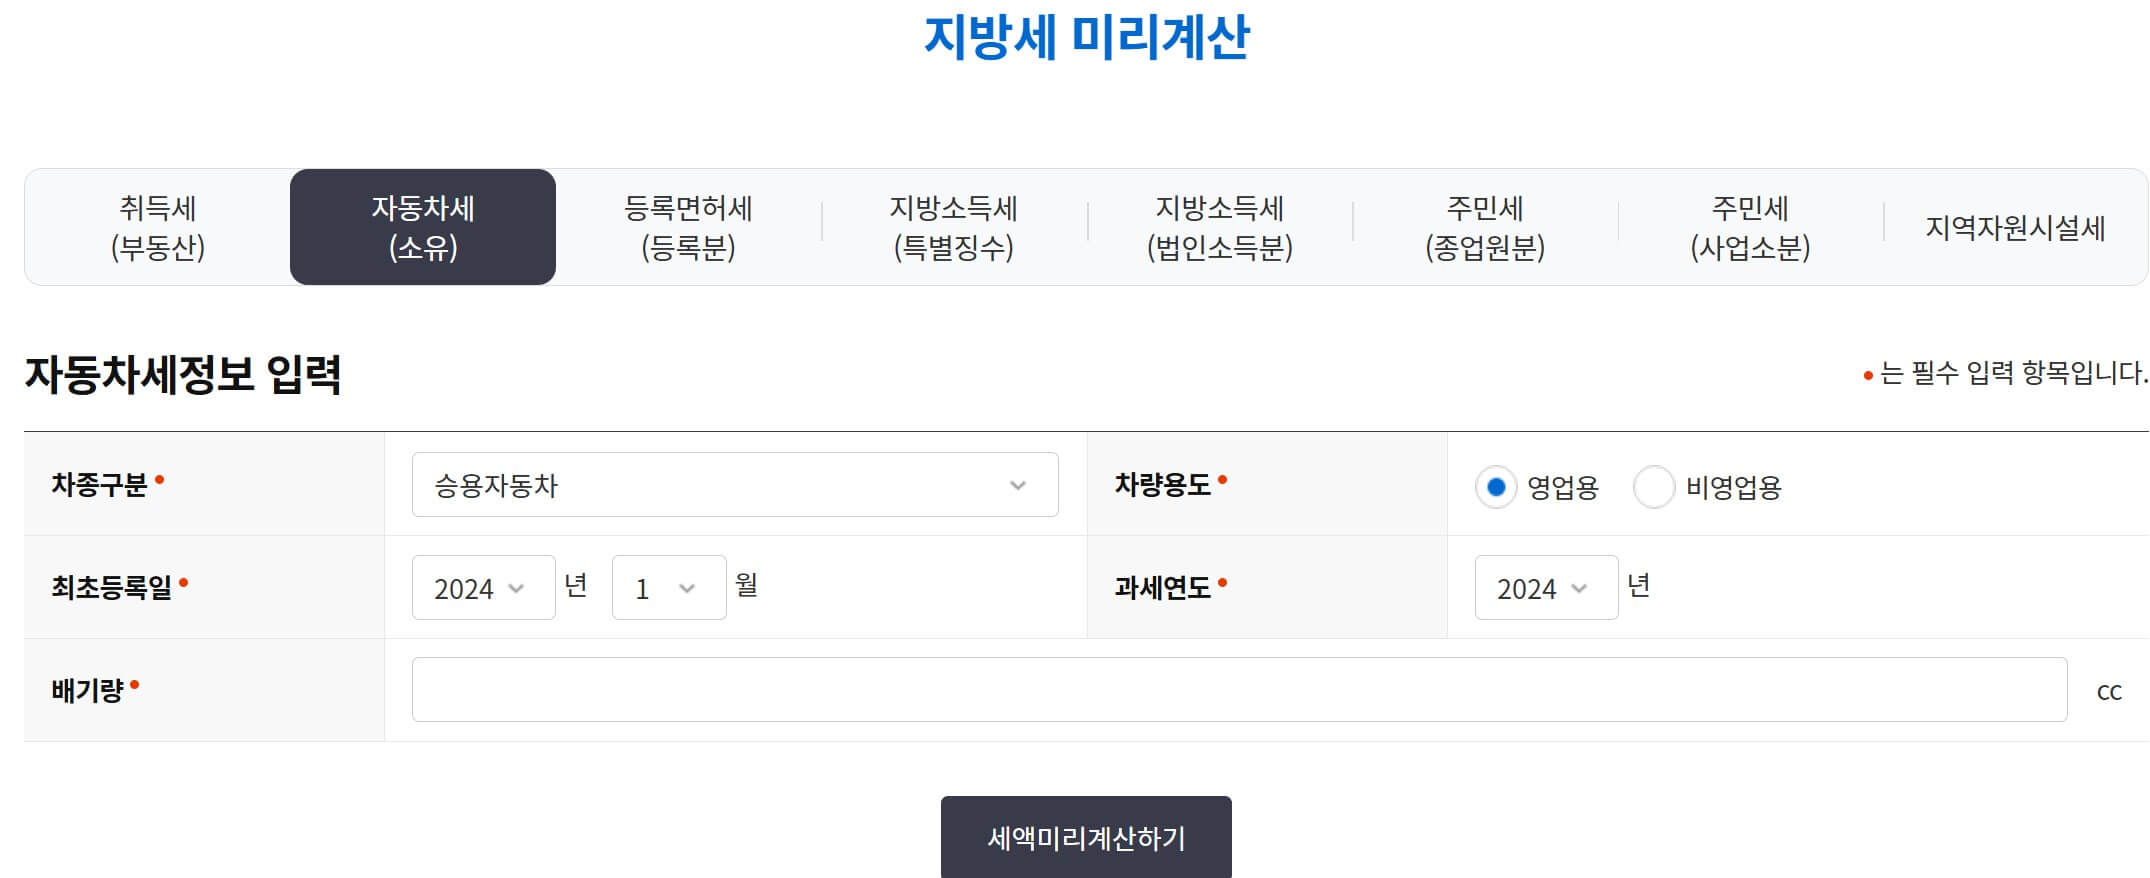Click the chevron icon on the 최초등록일 year selector
Screen dimensions: 2150x878
click(516, 588)
